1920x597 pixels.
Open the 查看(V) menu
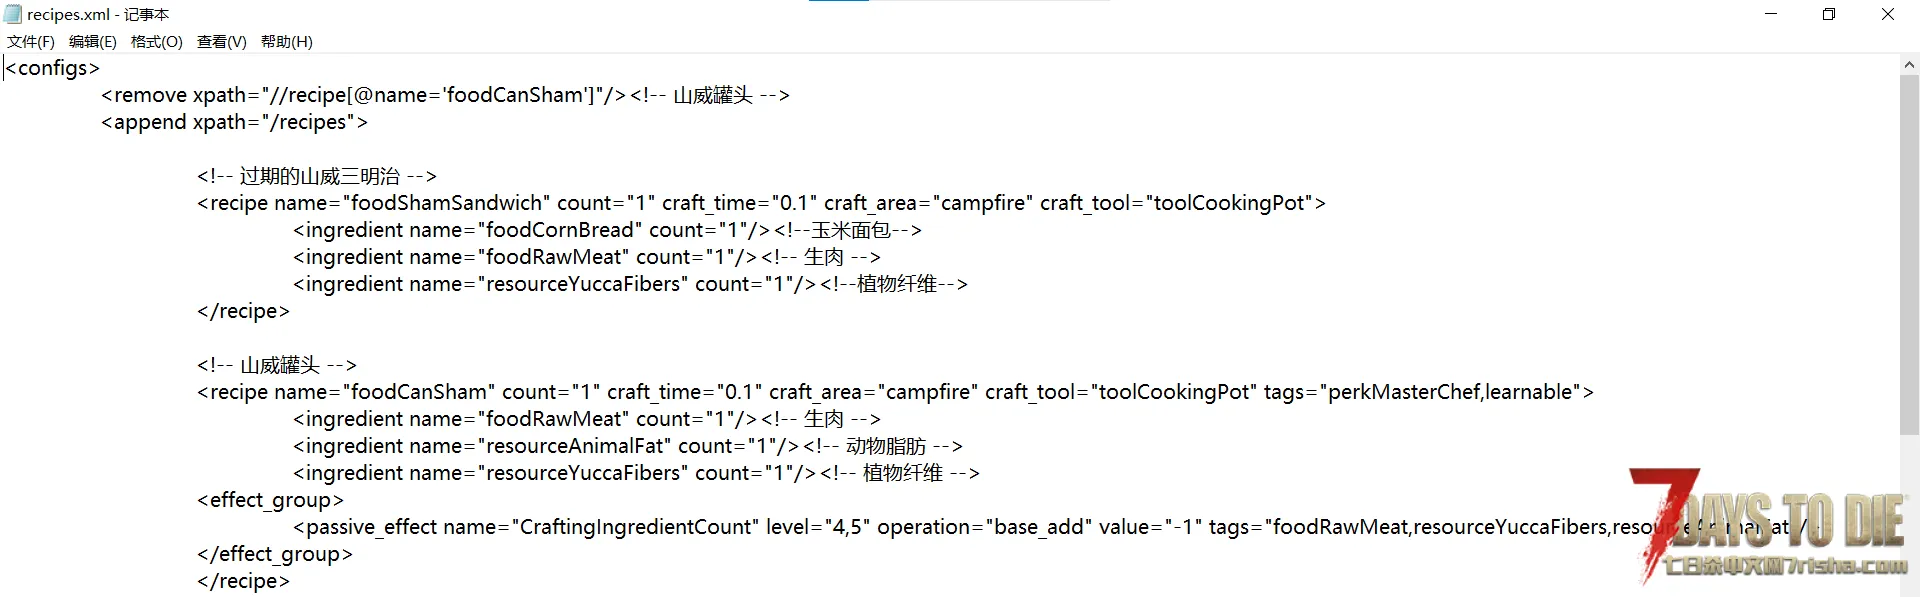click(x=221, y=42)
